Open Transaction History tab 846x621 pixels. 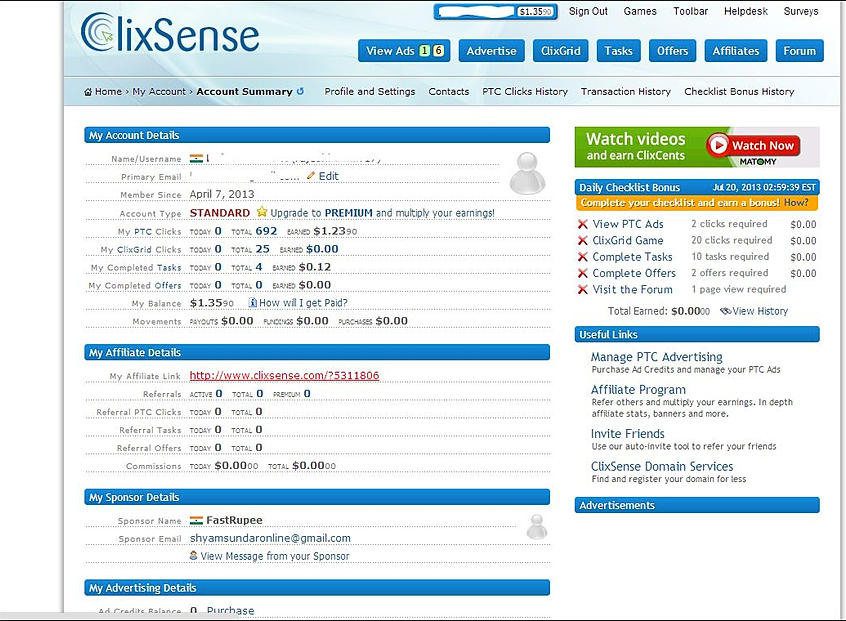pyautogui.click(x=626, y=91)
